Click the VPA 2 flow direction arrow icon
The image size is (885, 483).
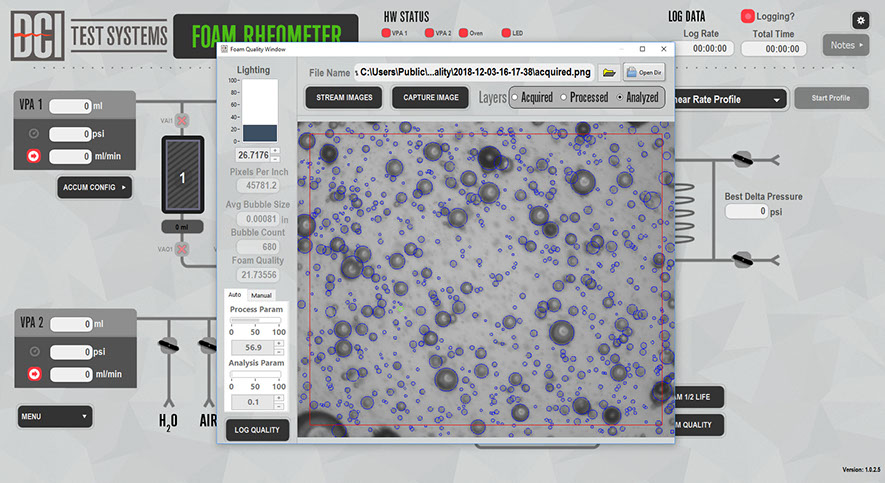pos(34,374)
